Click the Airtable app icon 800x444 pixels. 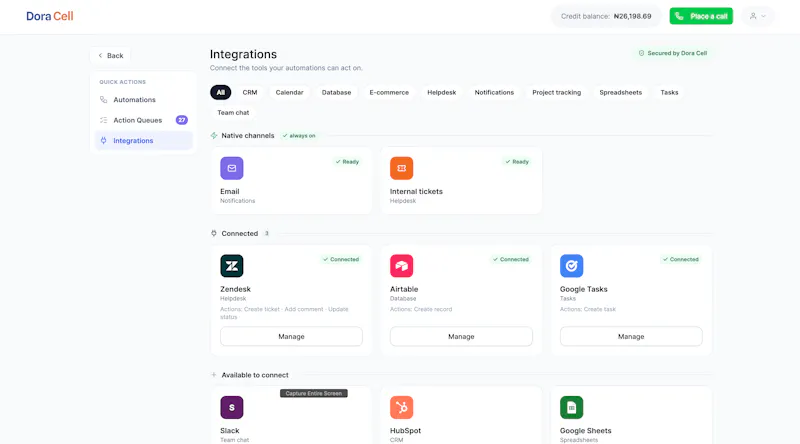(402, 266)
